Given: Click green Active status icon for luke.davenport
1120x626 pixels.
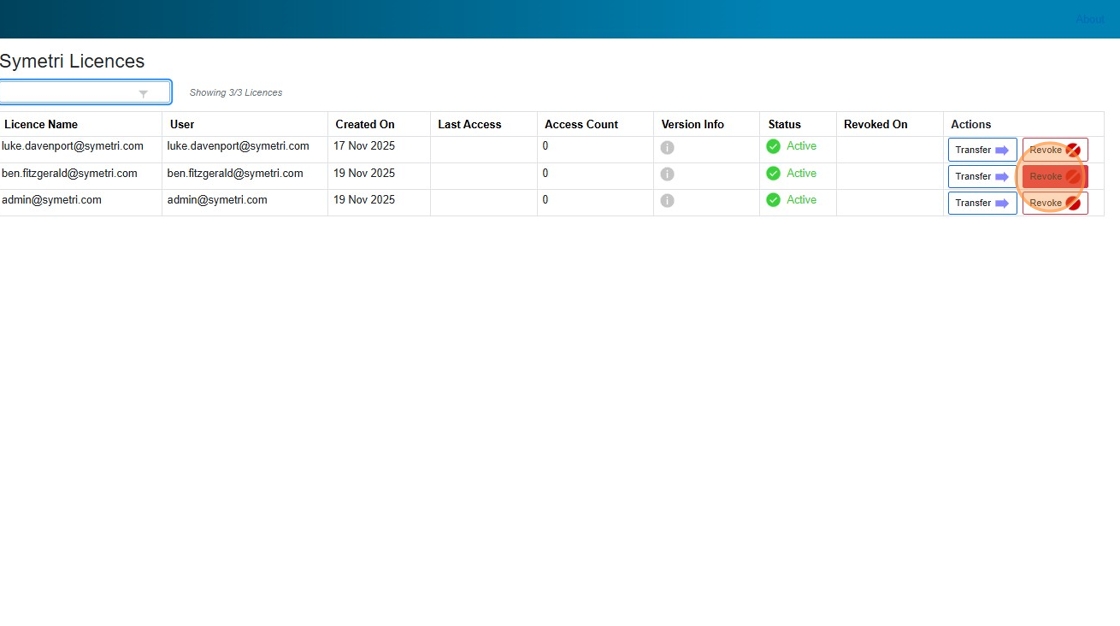Looking at the screenshot, I should (x=773, y=147).
